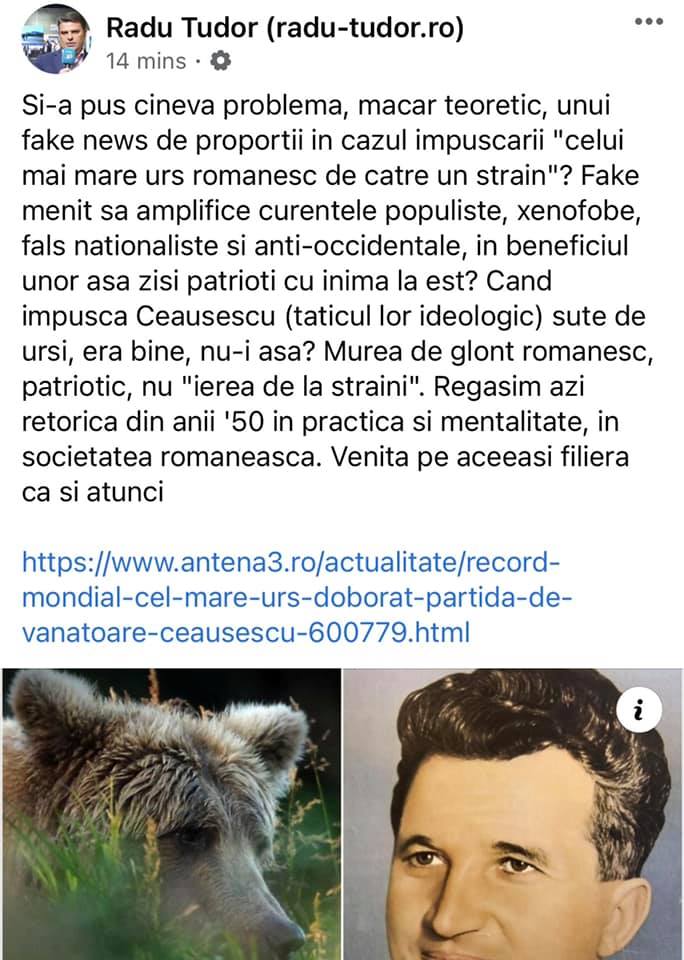
Task: Click the link ending "vanatoare-ceausescu-600779.html"
Action: click(246, 632)
